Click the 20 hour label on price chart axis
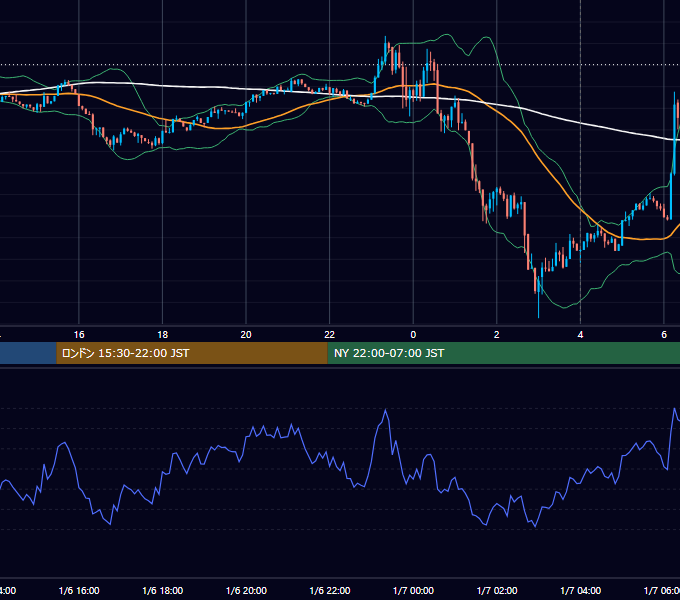The height and width of the screenshot is (600, 680). tap(246, 335)
